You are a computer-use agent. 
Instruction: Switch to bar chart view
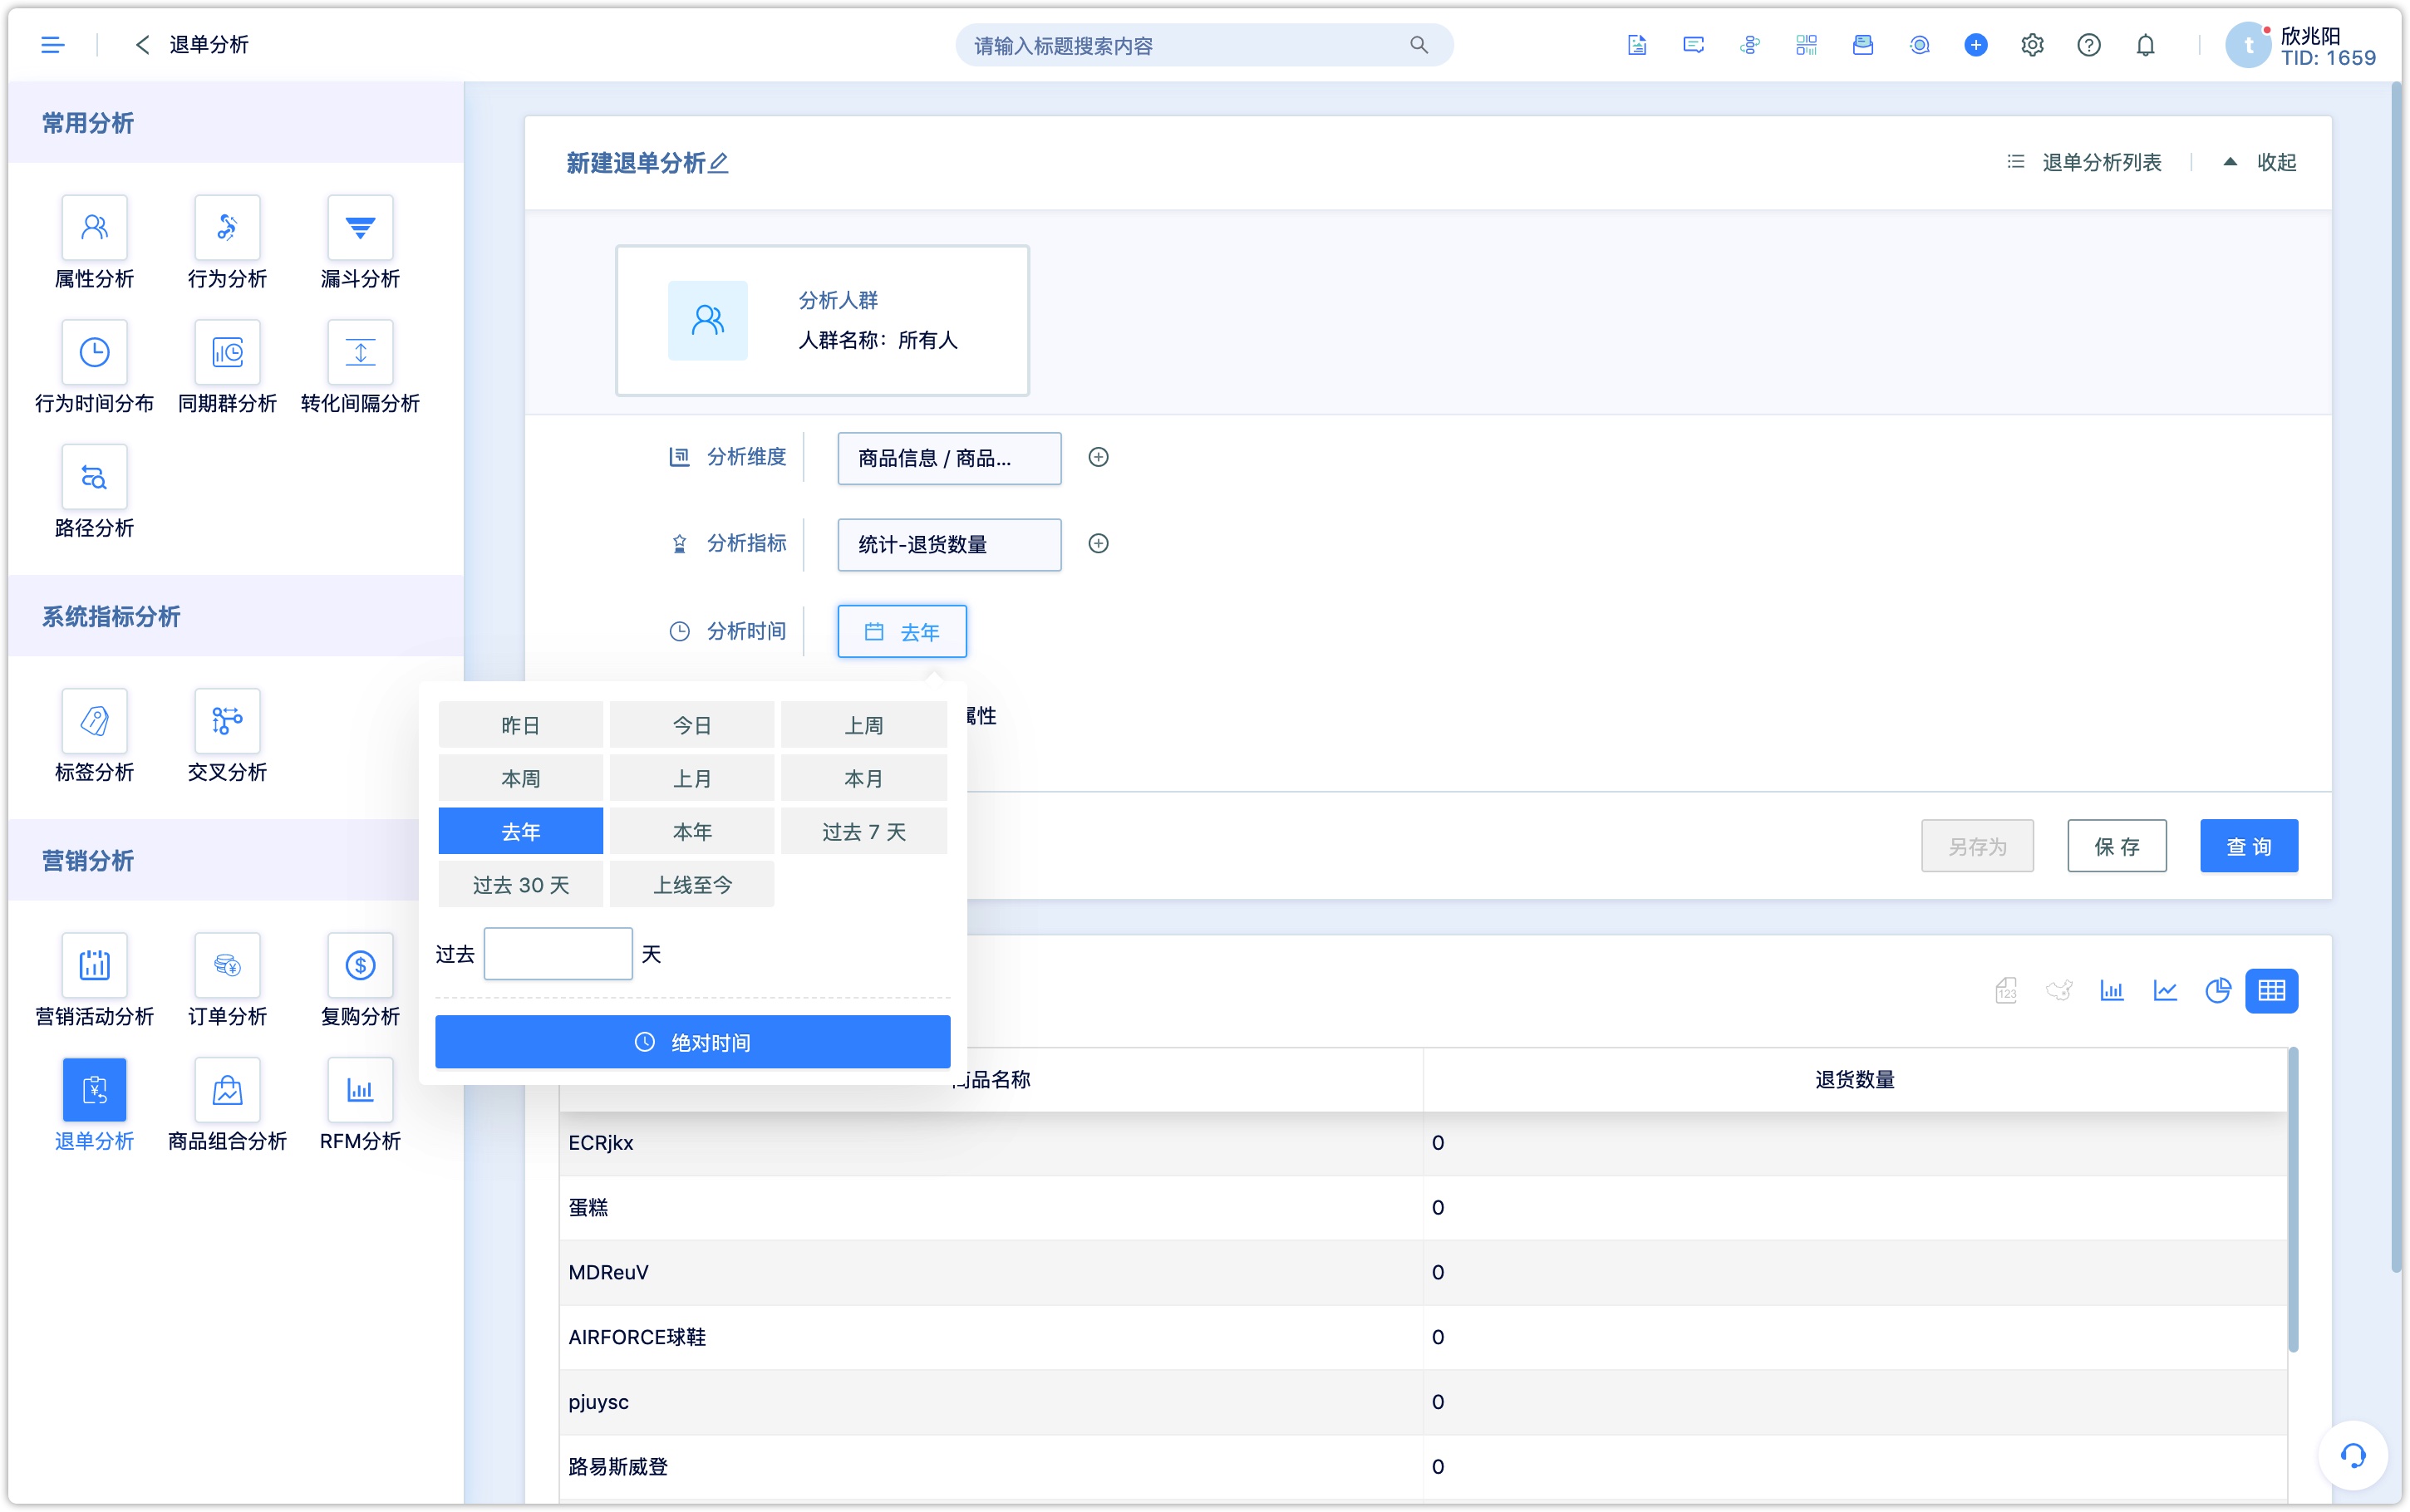[2112, 991]
